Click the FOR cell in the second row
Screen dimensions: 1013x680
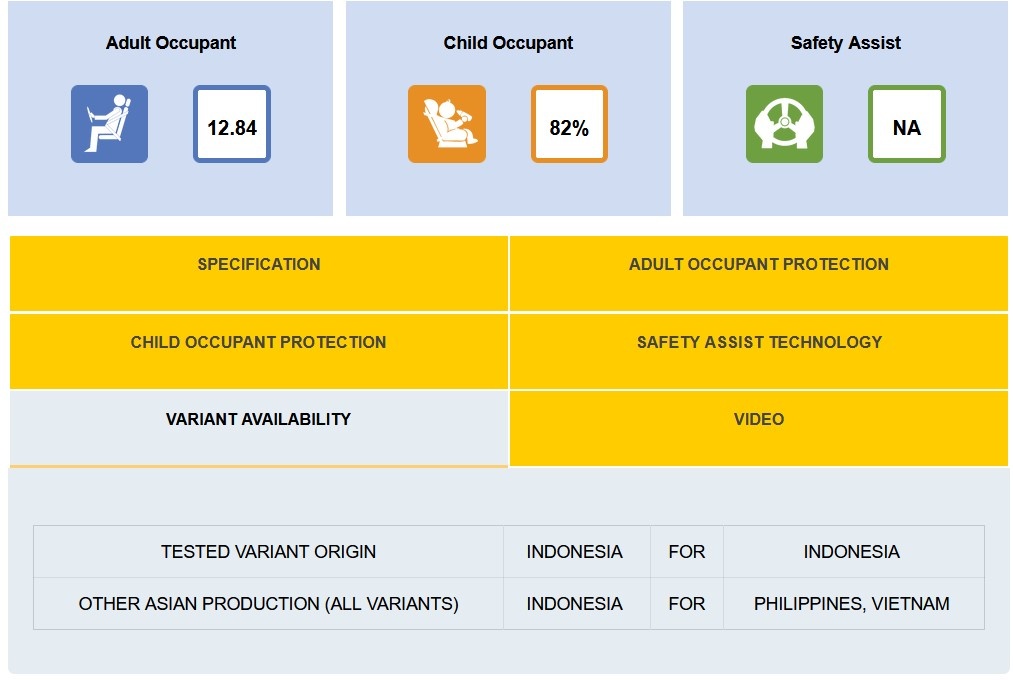[x=686, y=604]
